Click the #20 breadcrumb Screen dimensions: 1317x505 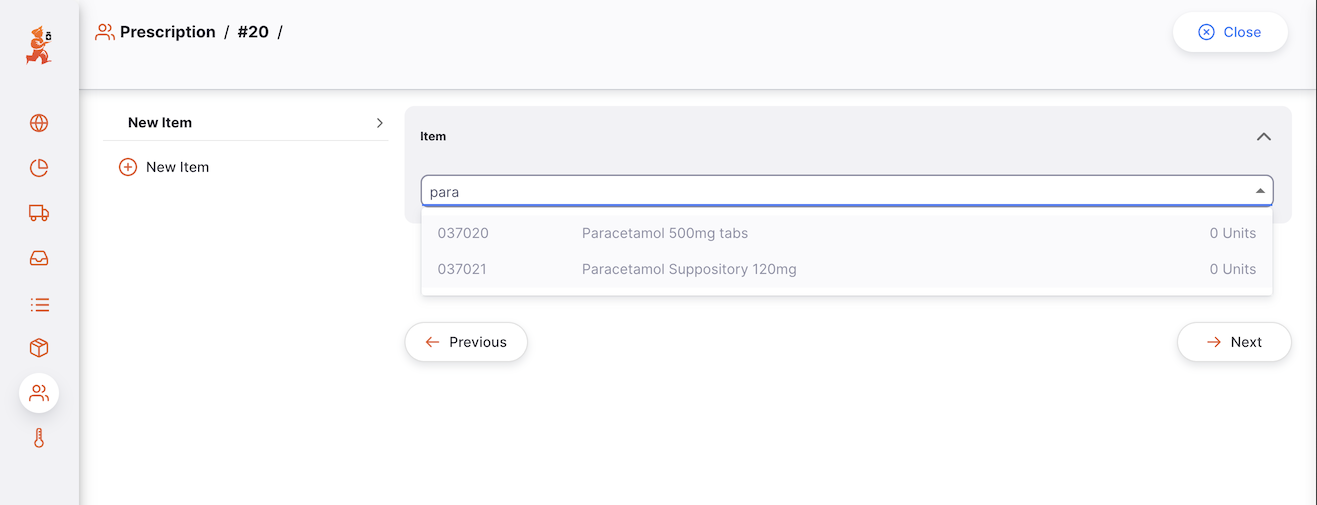[253, 32]
